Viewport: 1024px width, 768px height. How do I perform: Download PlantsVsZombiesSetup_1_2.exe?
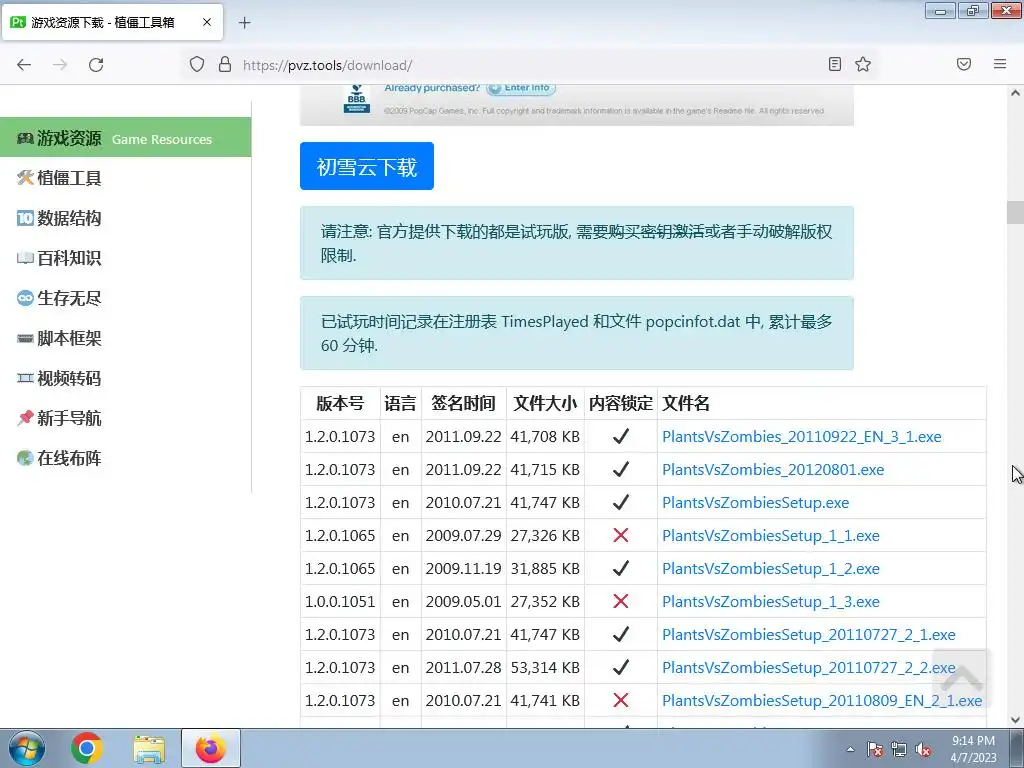coord(771,568)
